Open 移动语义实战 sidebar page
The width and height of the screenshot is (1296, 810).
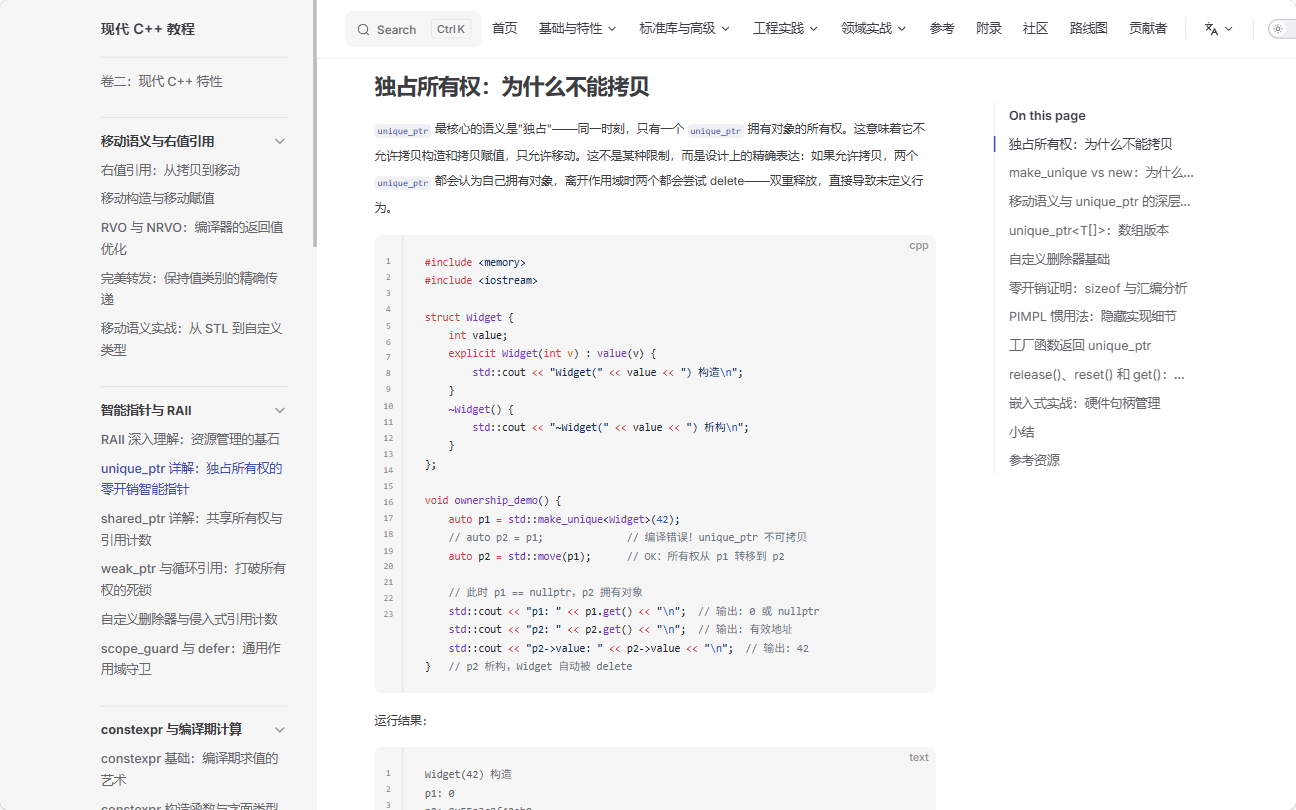(192, 339)
